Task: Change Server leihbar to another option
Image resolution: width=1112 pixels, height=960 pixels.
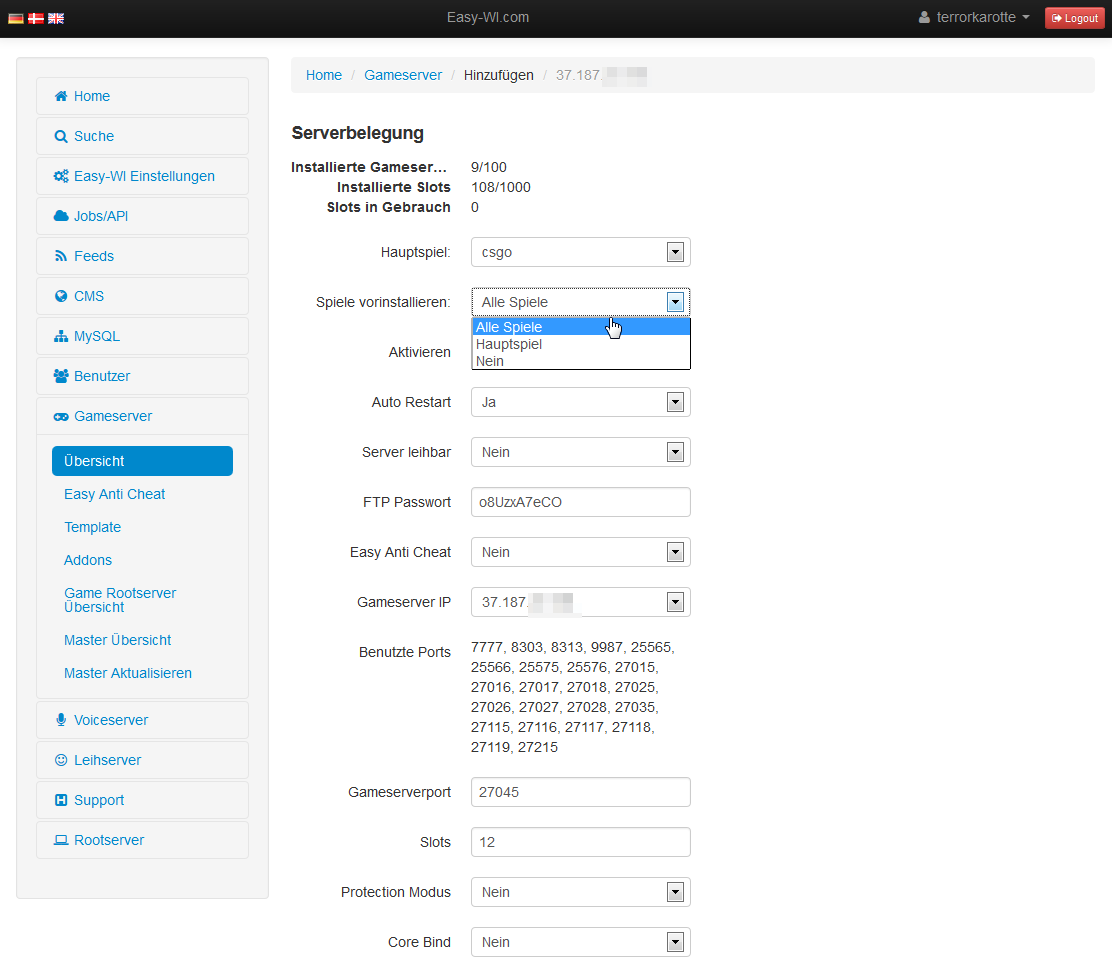Action: 676,452
